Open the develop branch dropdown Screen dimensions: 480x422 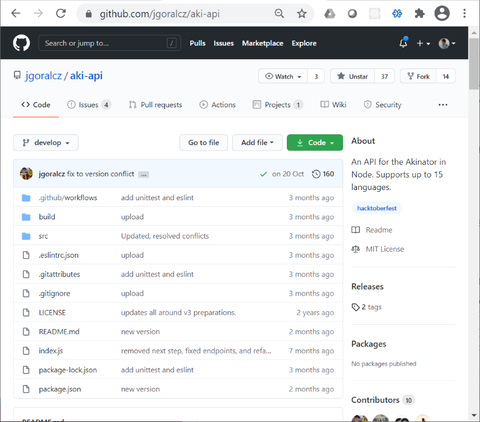point(46,143)
